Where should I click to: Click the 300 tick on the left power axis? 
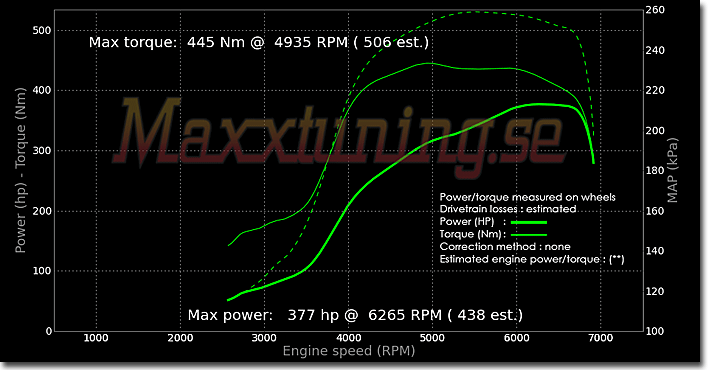point(42,150)
